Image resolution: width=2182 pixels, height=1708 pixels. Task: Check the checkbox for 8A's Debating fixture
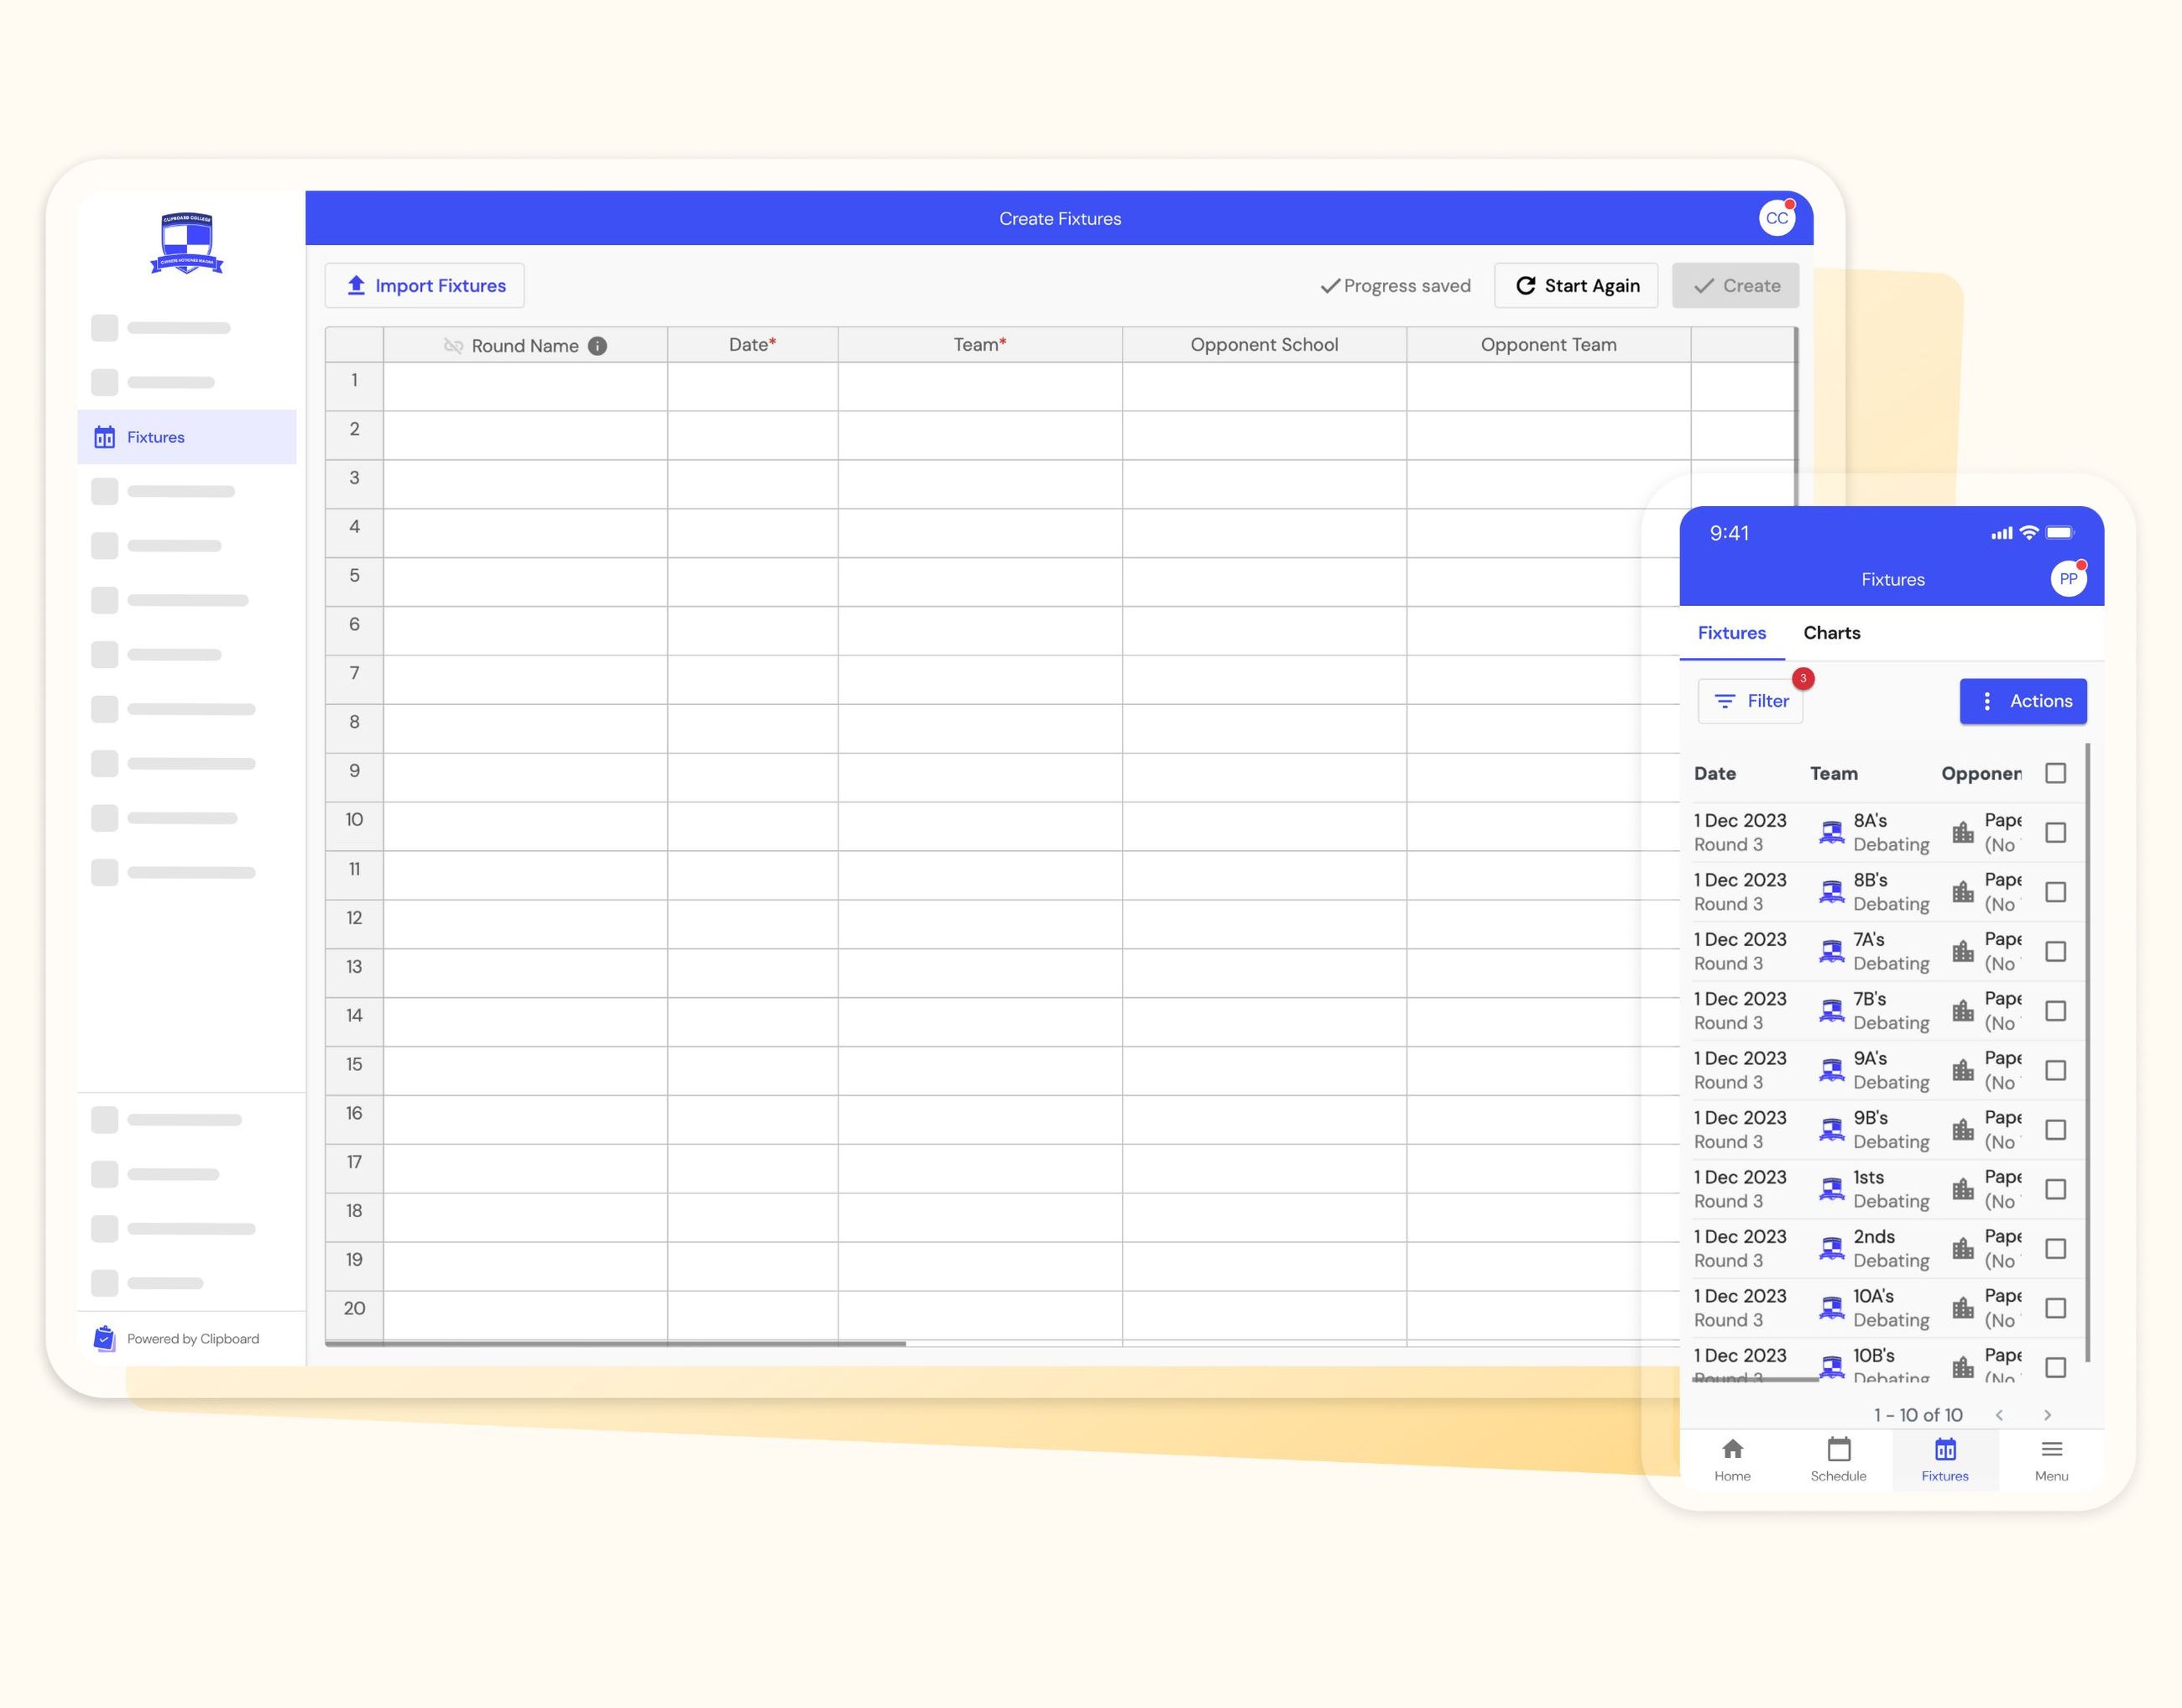pyautogui.click(x=2056, y=832)
